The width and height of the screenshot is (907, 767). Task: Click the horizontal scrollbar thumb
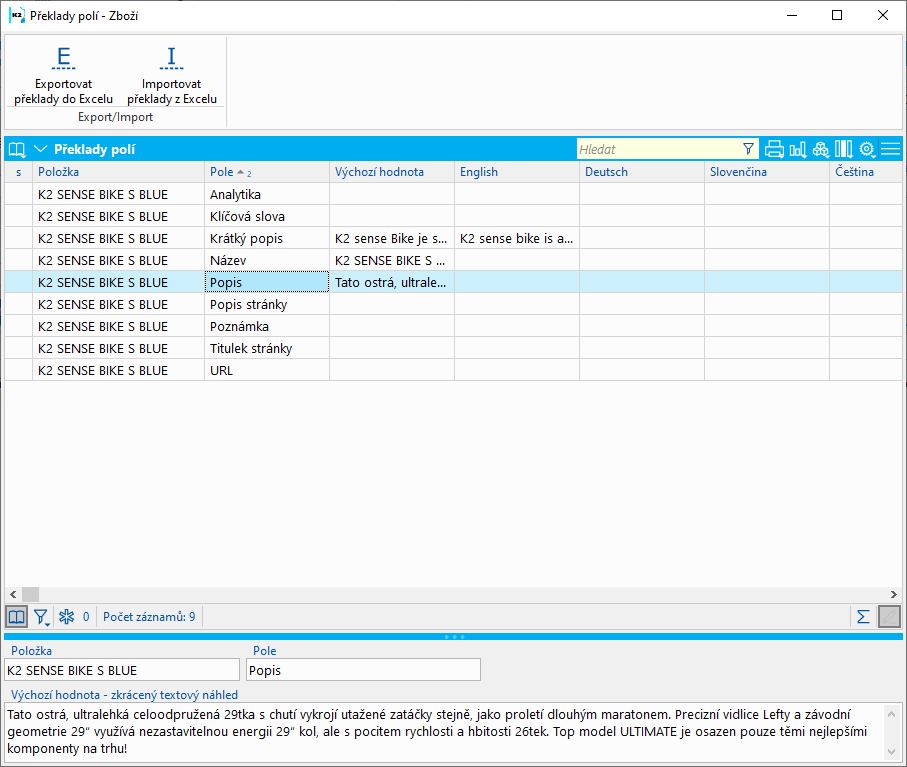30,594
